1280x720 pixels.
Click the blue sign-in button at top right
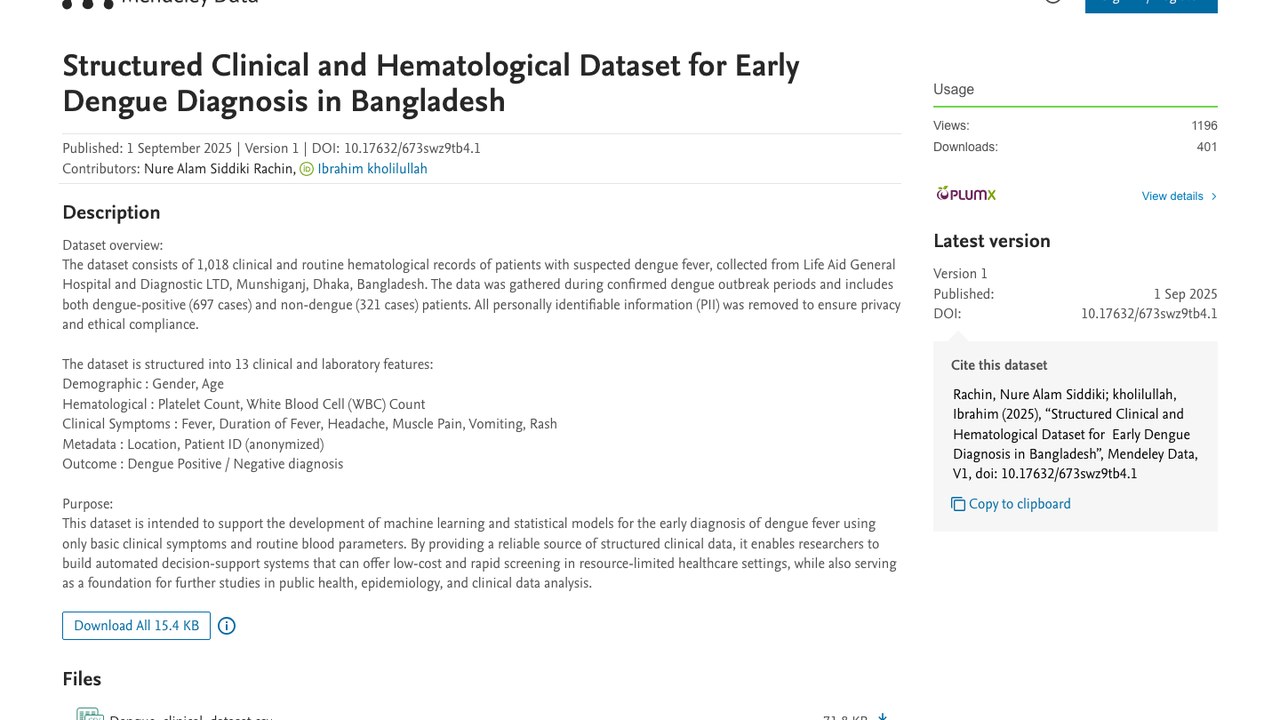click(1151, 4)
